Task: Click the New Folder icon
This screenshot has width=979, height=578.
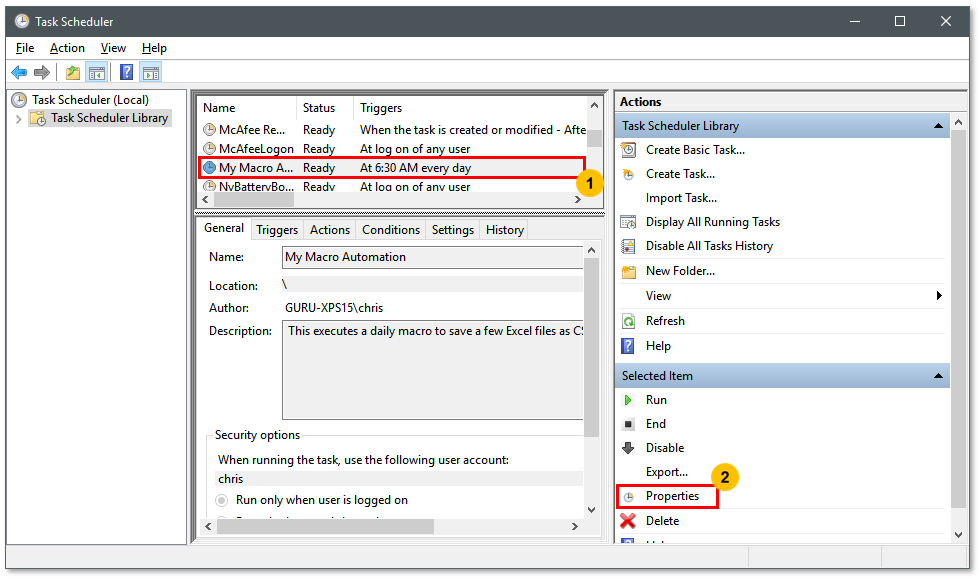Action: click(x=628, y=270)
